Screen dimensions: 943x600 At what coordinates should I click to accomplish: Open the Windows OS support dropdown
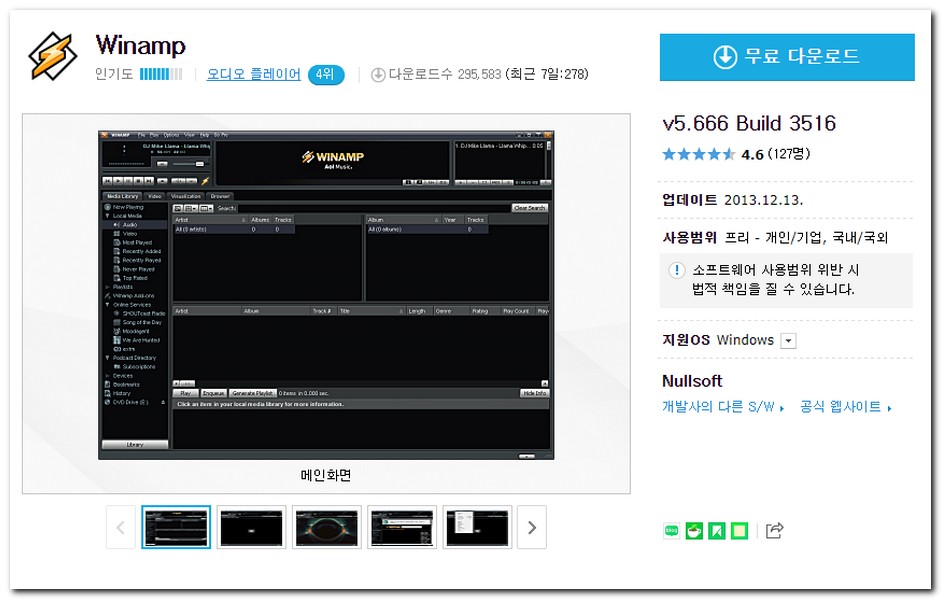(x=786, y=340)
